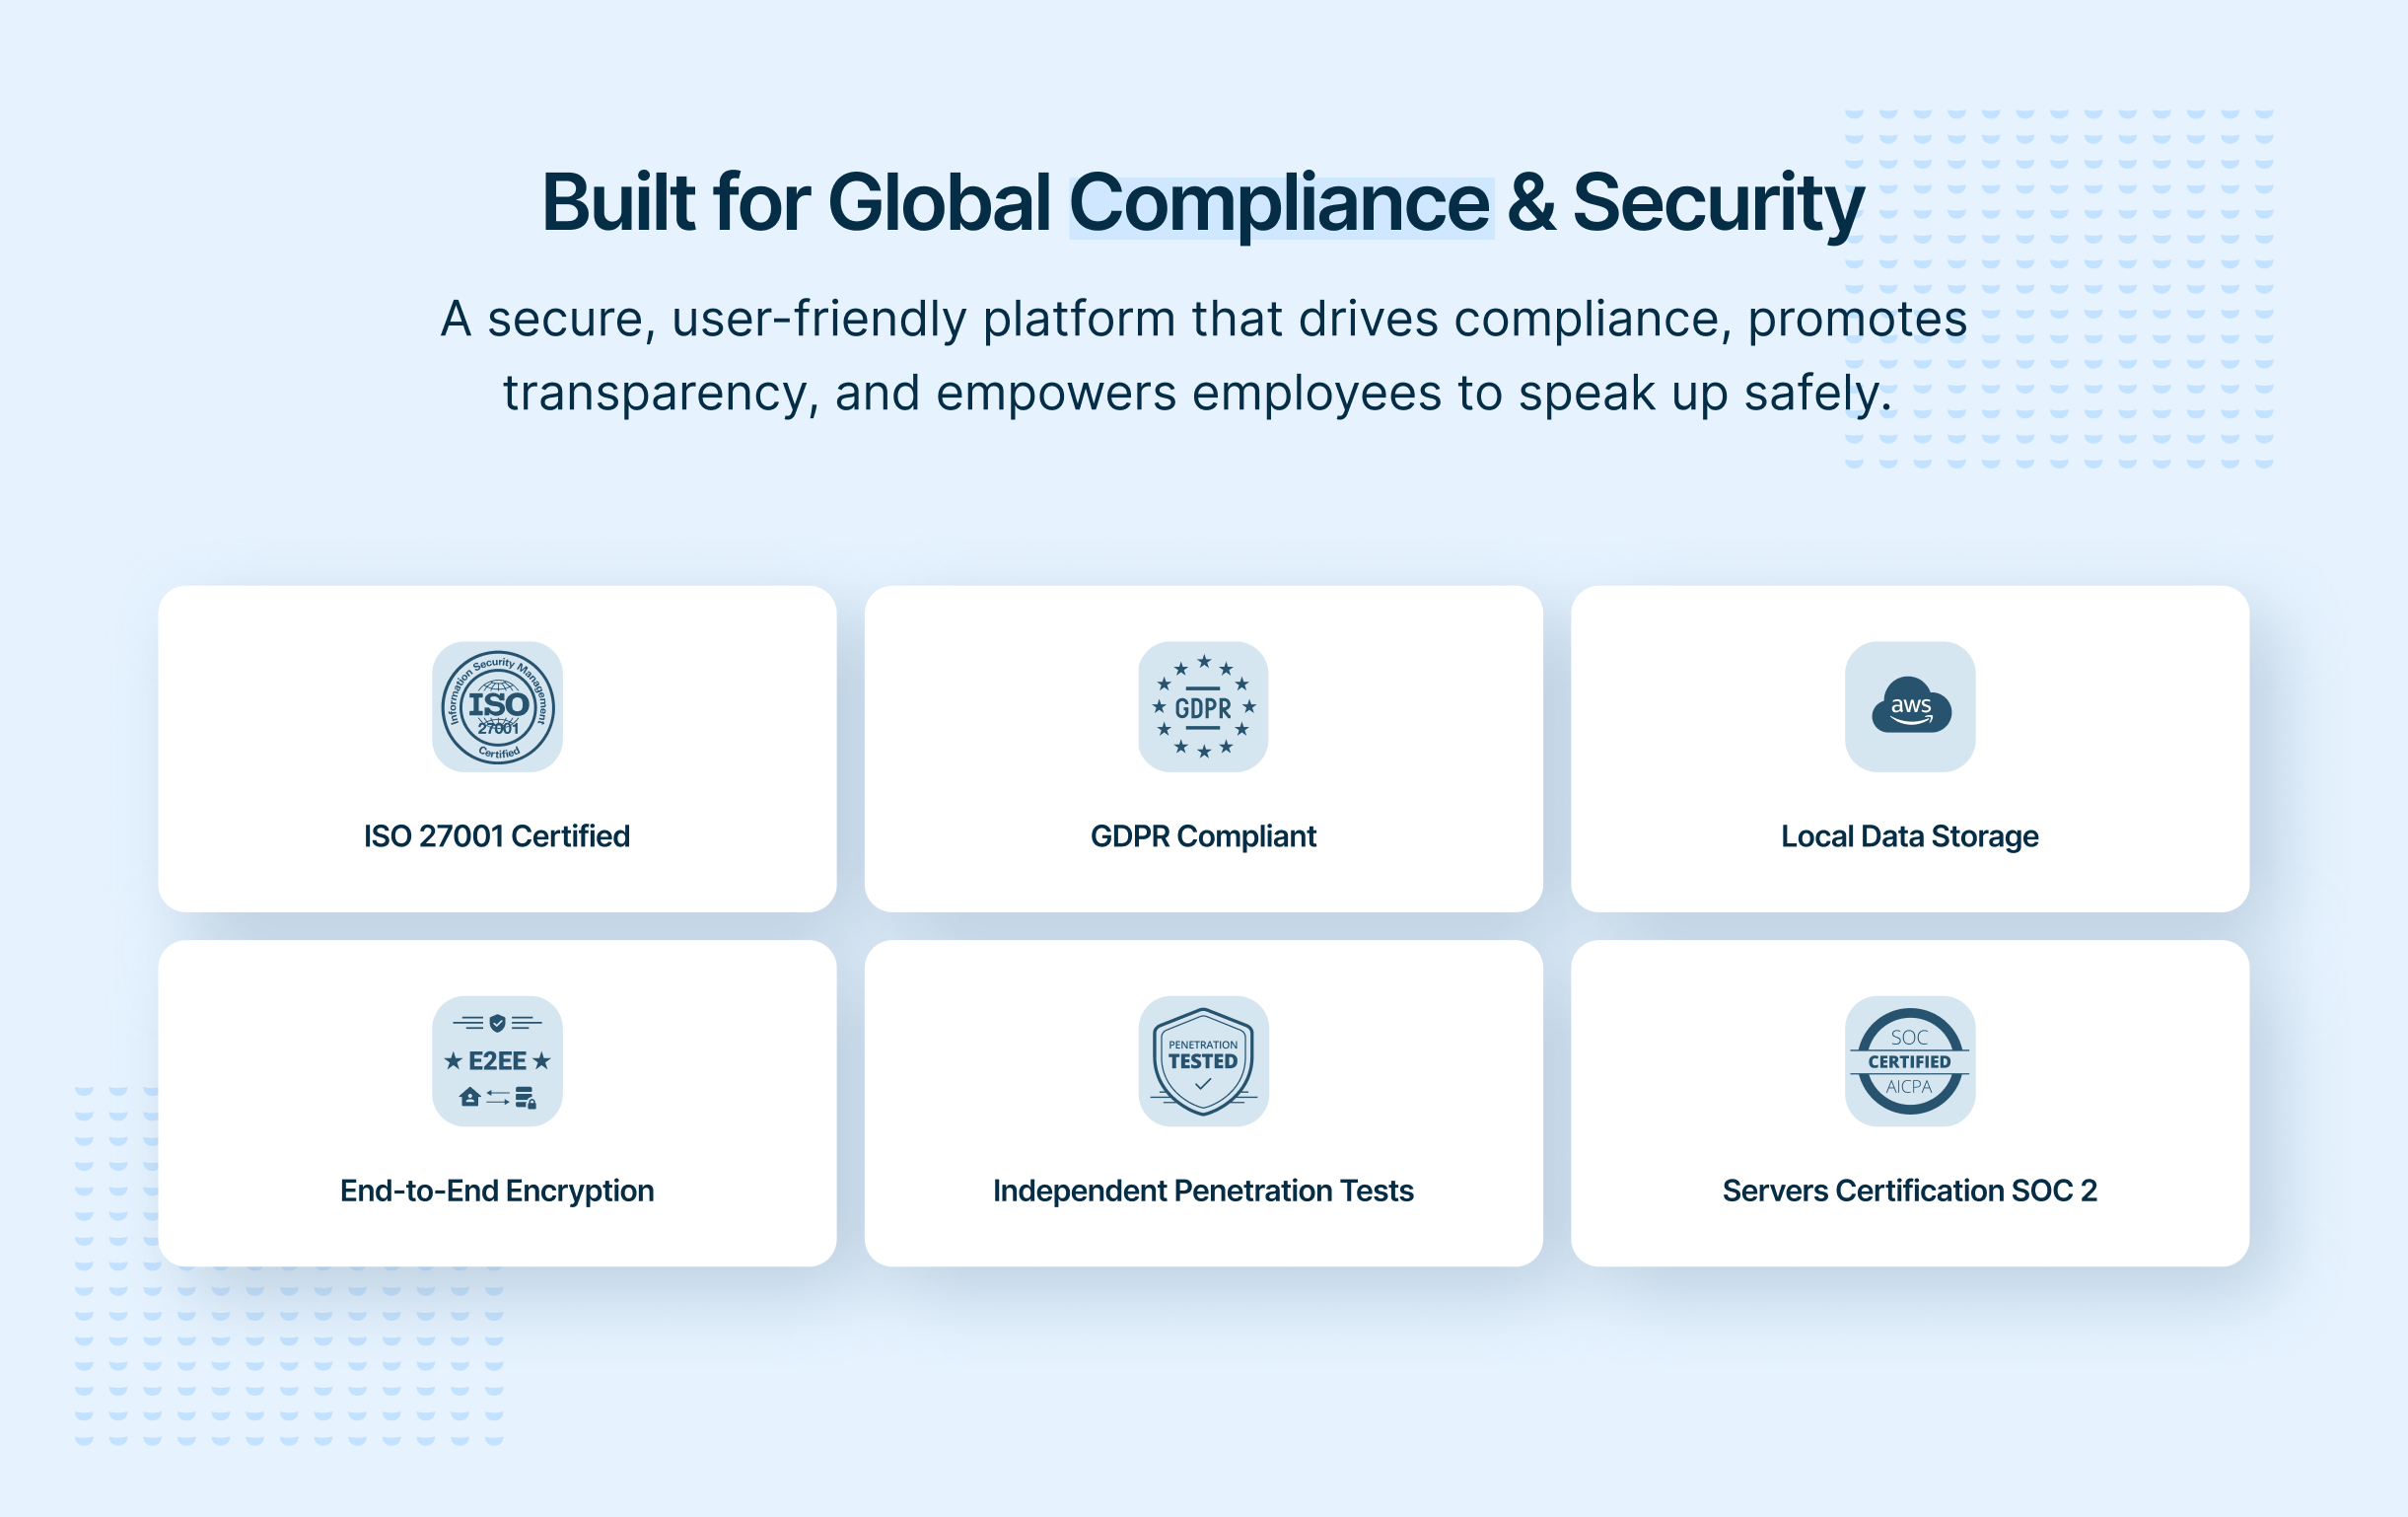Click the 'ISO 27001 Certified' label
Screen dimensions: 2408x1517
(497, 836)
